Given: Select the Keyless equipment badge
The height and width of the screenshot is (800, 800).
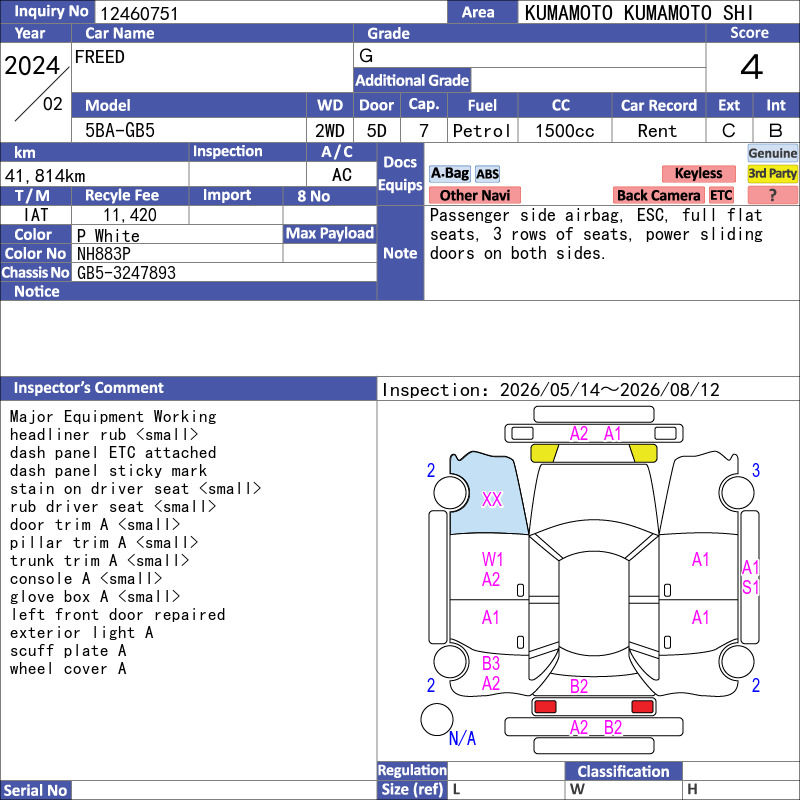Looking at the screenshot, I should pyautogui.click(x=698, y=173).
